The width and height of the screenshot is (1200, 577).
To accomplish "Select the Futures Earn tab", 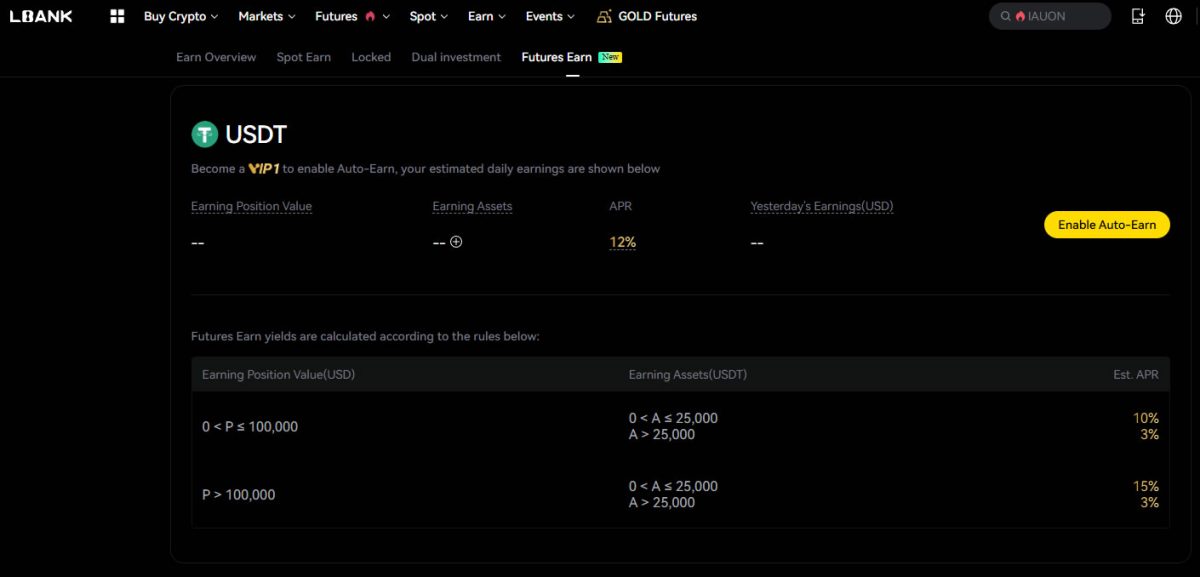I will click(x=557, y=57).
